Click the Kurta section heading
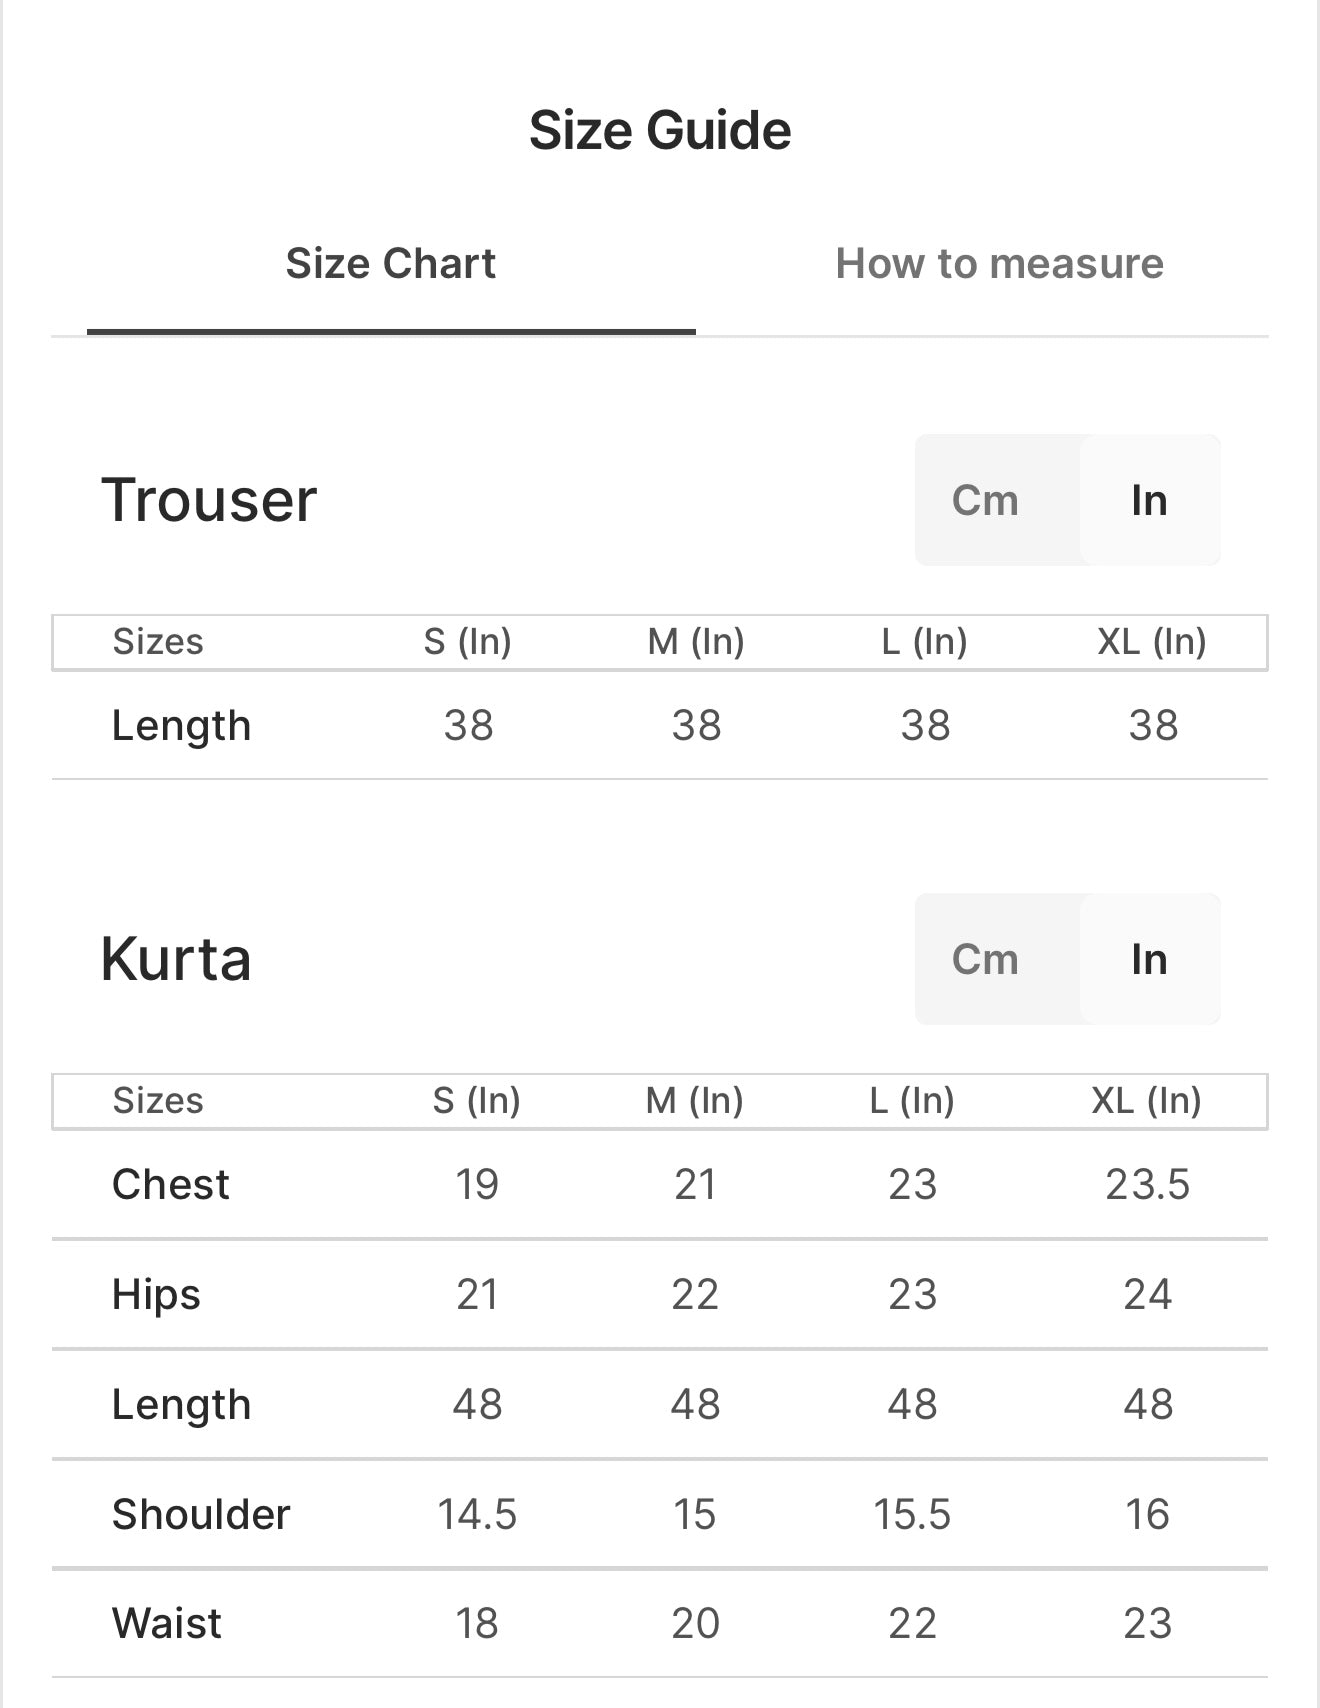Image resolution: width=1320 pixels, height=1708 pixels. pyautogui.click(x=176, y=959)
